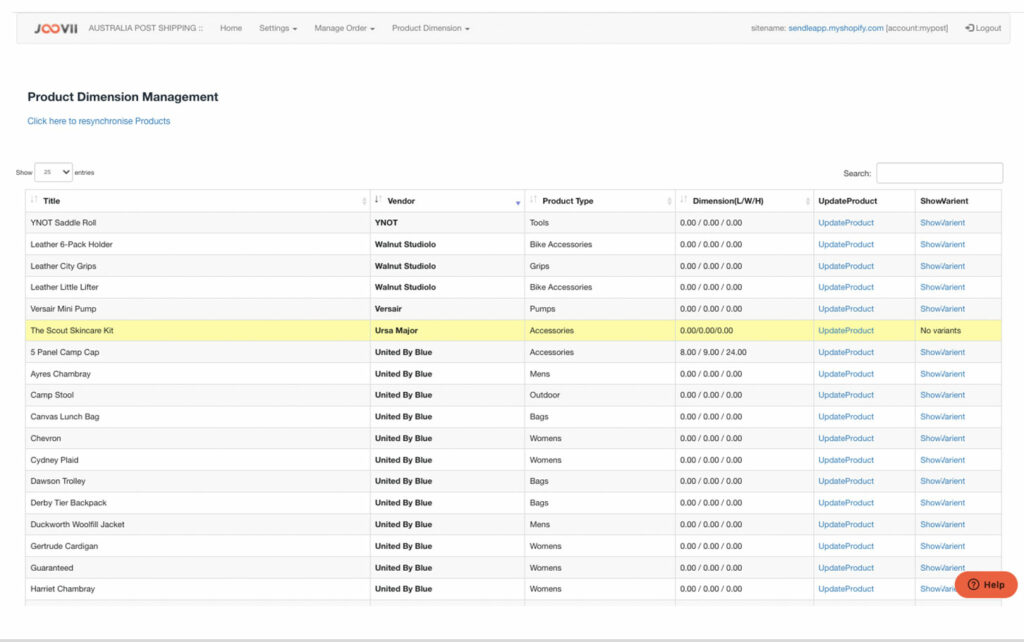This screenshot has height=642, width=1024.
Task: Click ShowVarient for Versair Mini Pump
Action: [942, 309]
